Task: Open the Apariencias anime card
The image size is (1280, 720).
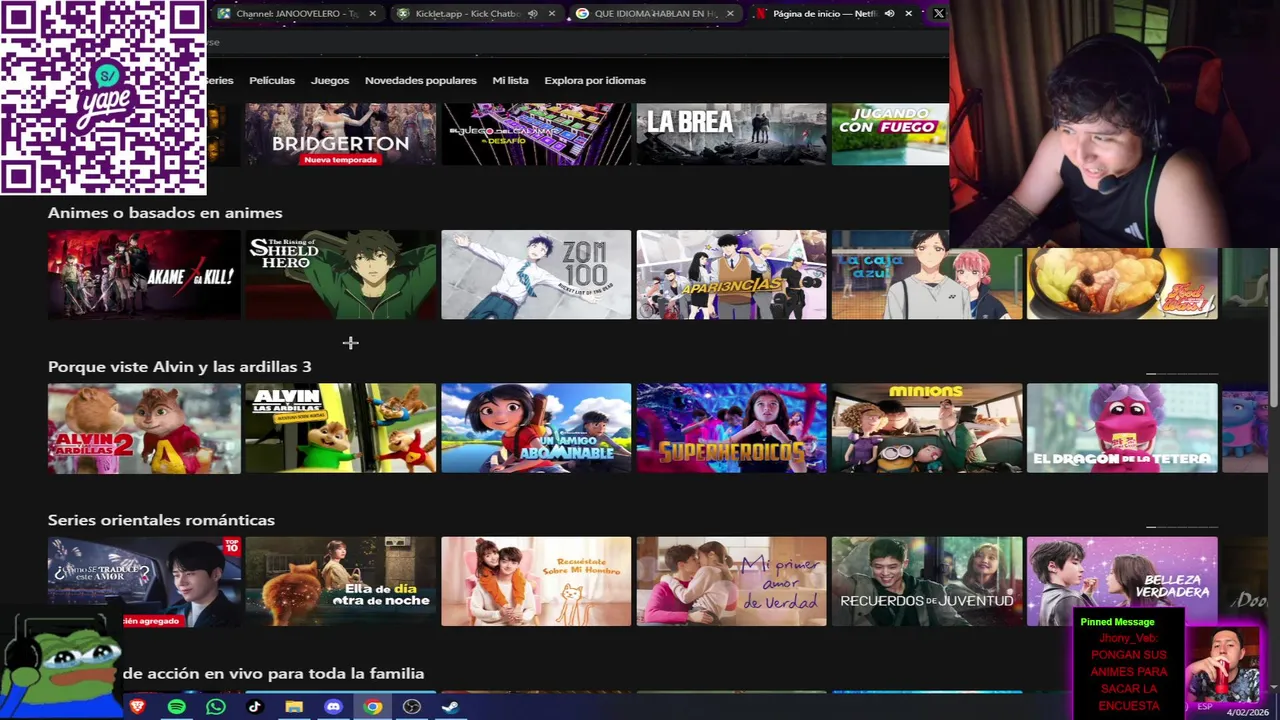Action: click(732, 275)
